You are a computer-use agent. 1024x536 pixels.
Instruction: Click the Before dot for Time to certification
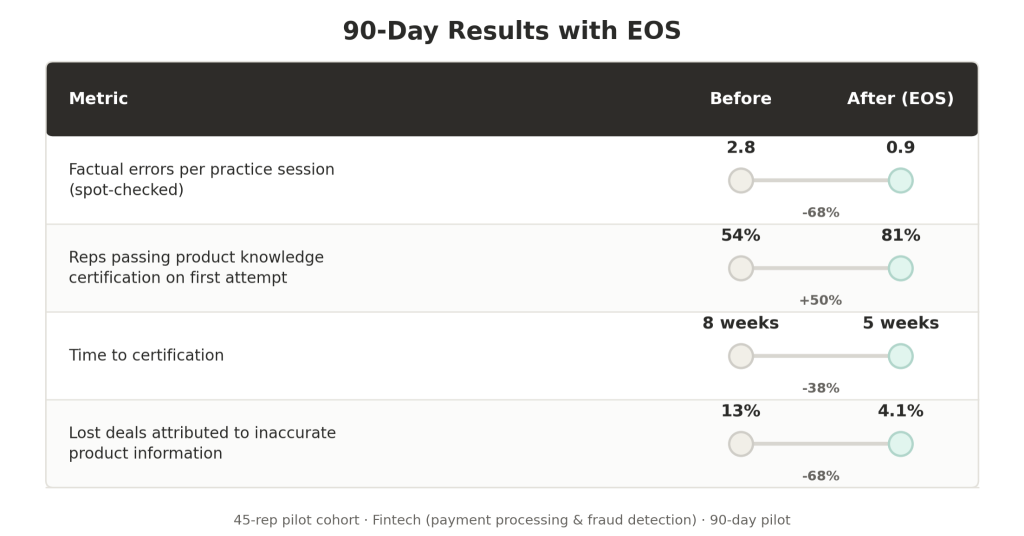[741, 356]
